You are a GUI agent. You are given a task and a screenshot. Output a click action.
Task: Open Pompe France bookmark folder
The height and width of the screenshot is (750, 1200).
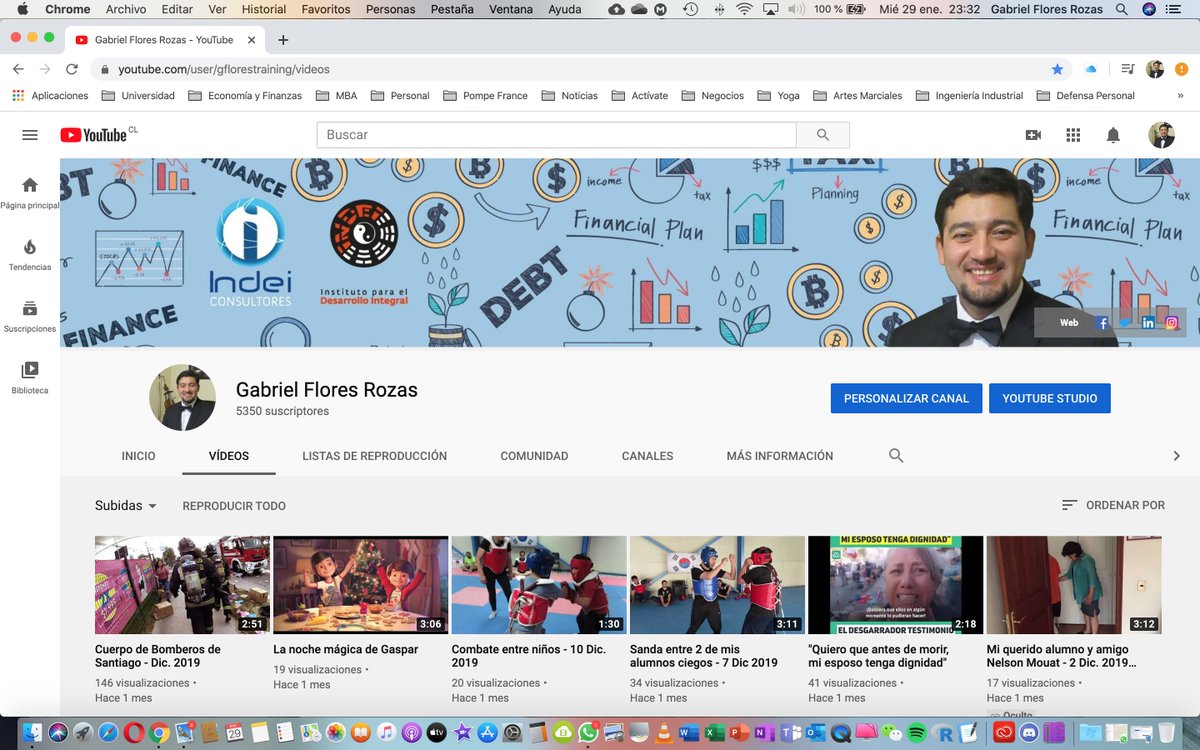click(485, 96)
